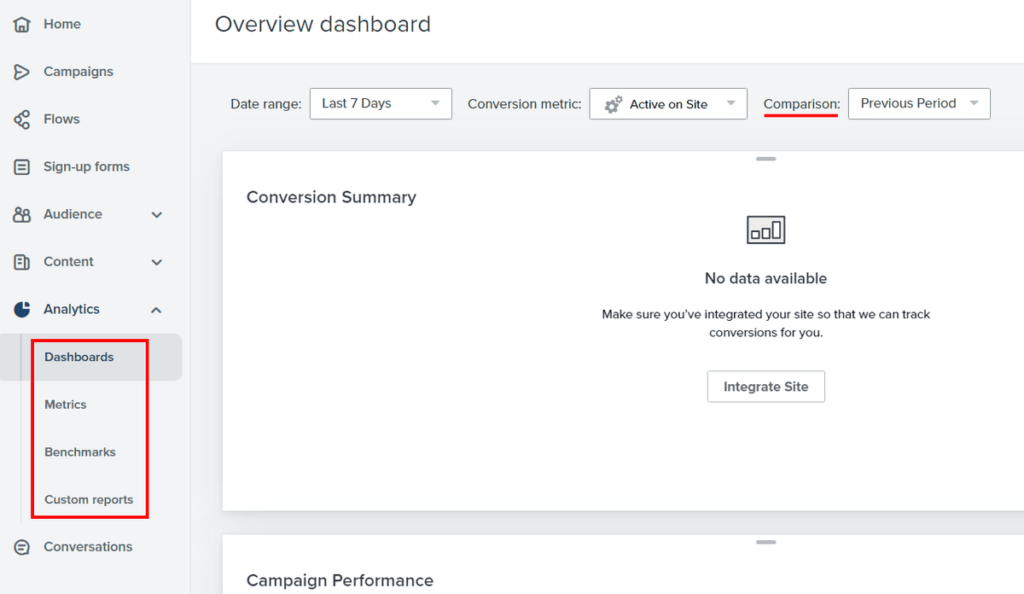Click the Flows branching icon
Viewport: 1024px width, 594px height.
click(21, 119)
